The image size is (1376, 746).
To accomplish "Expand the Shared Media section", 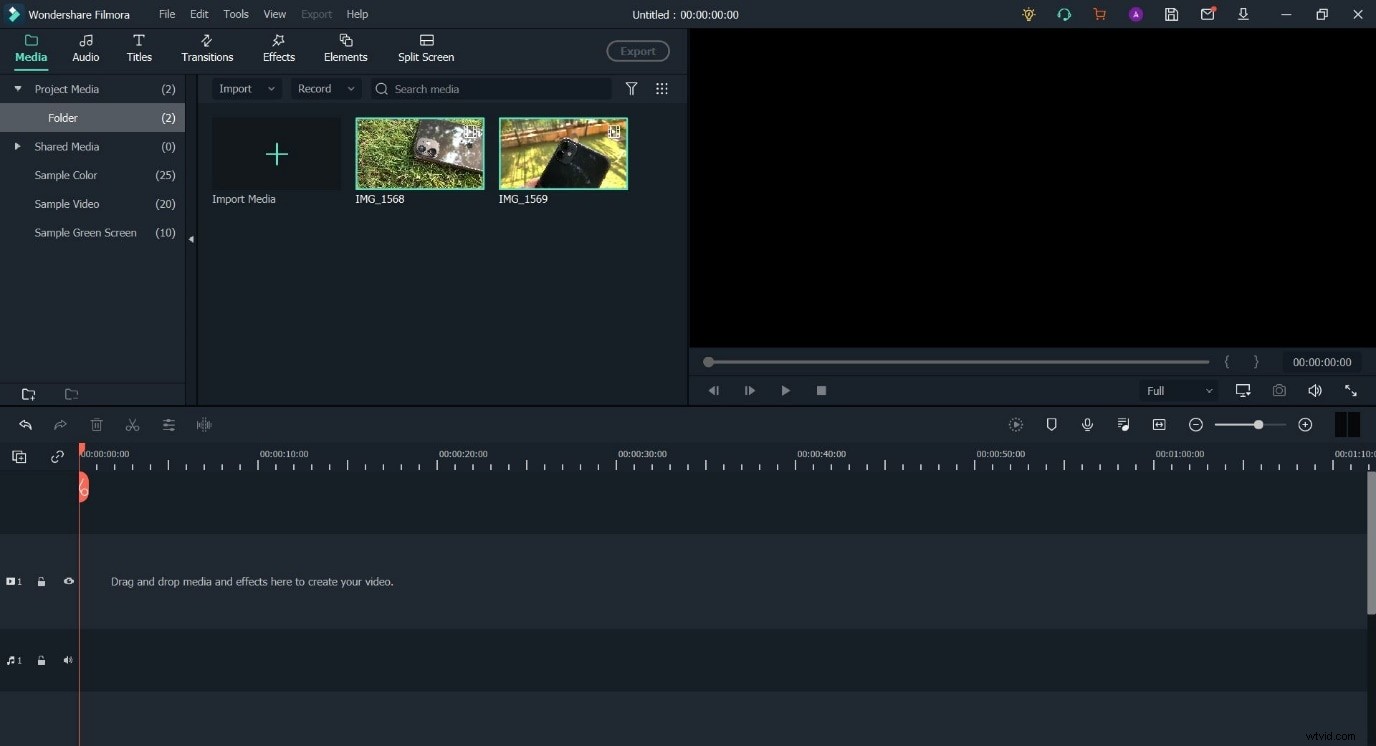I will [x=17, y=146].
